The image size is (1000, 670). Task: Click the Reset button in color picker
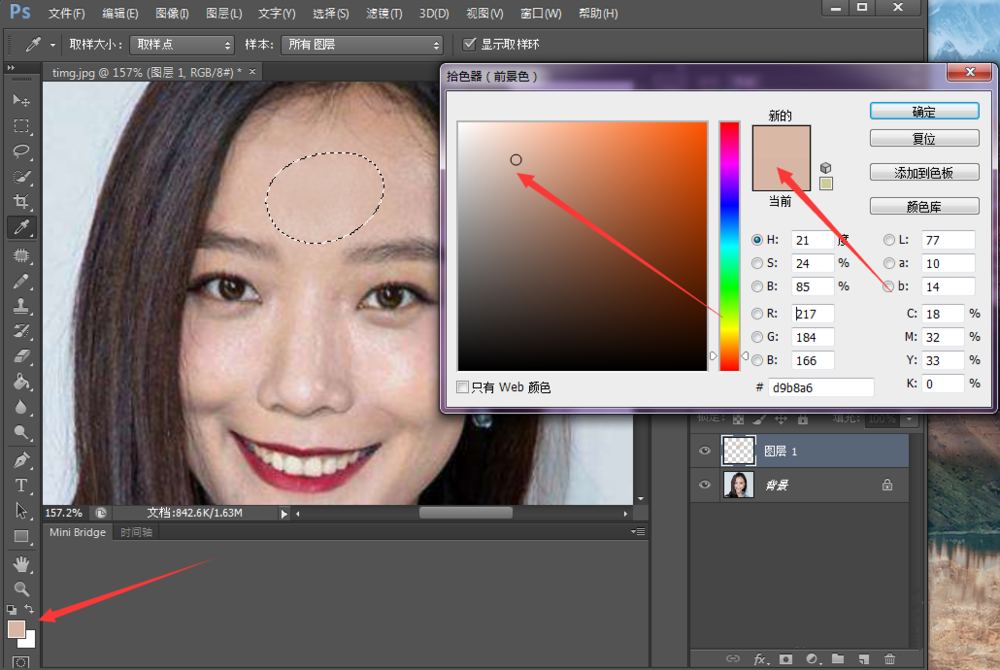tap(924, 138)
